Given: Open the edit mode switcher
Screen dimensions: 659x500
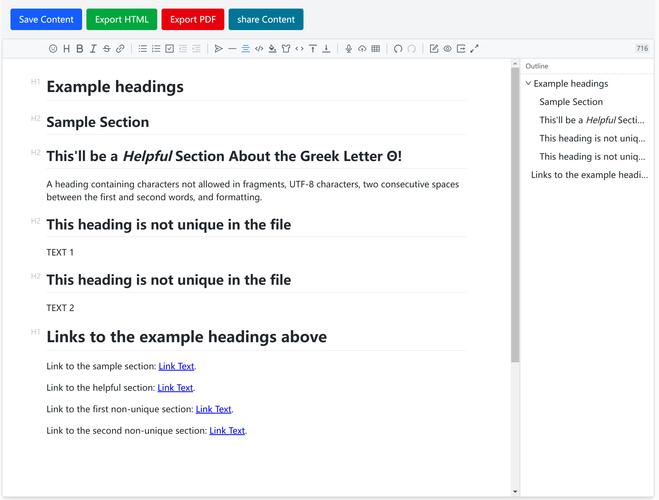Looking at the screenshot, I should (434, 48).
